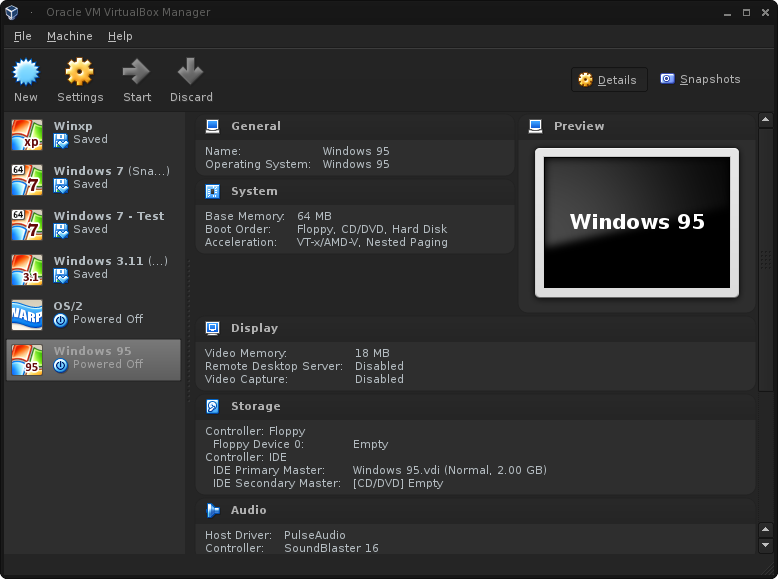Viewport: 778px width, 579px height.
Task: Switch to the Snapshots view
Action: [700, 79]
